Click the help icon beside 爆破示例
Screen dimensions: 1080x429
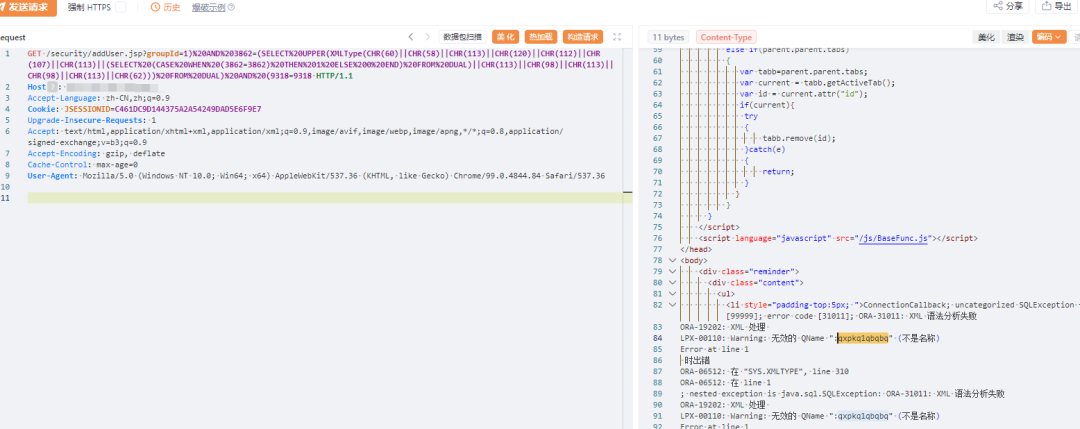(x=231, y=8)
